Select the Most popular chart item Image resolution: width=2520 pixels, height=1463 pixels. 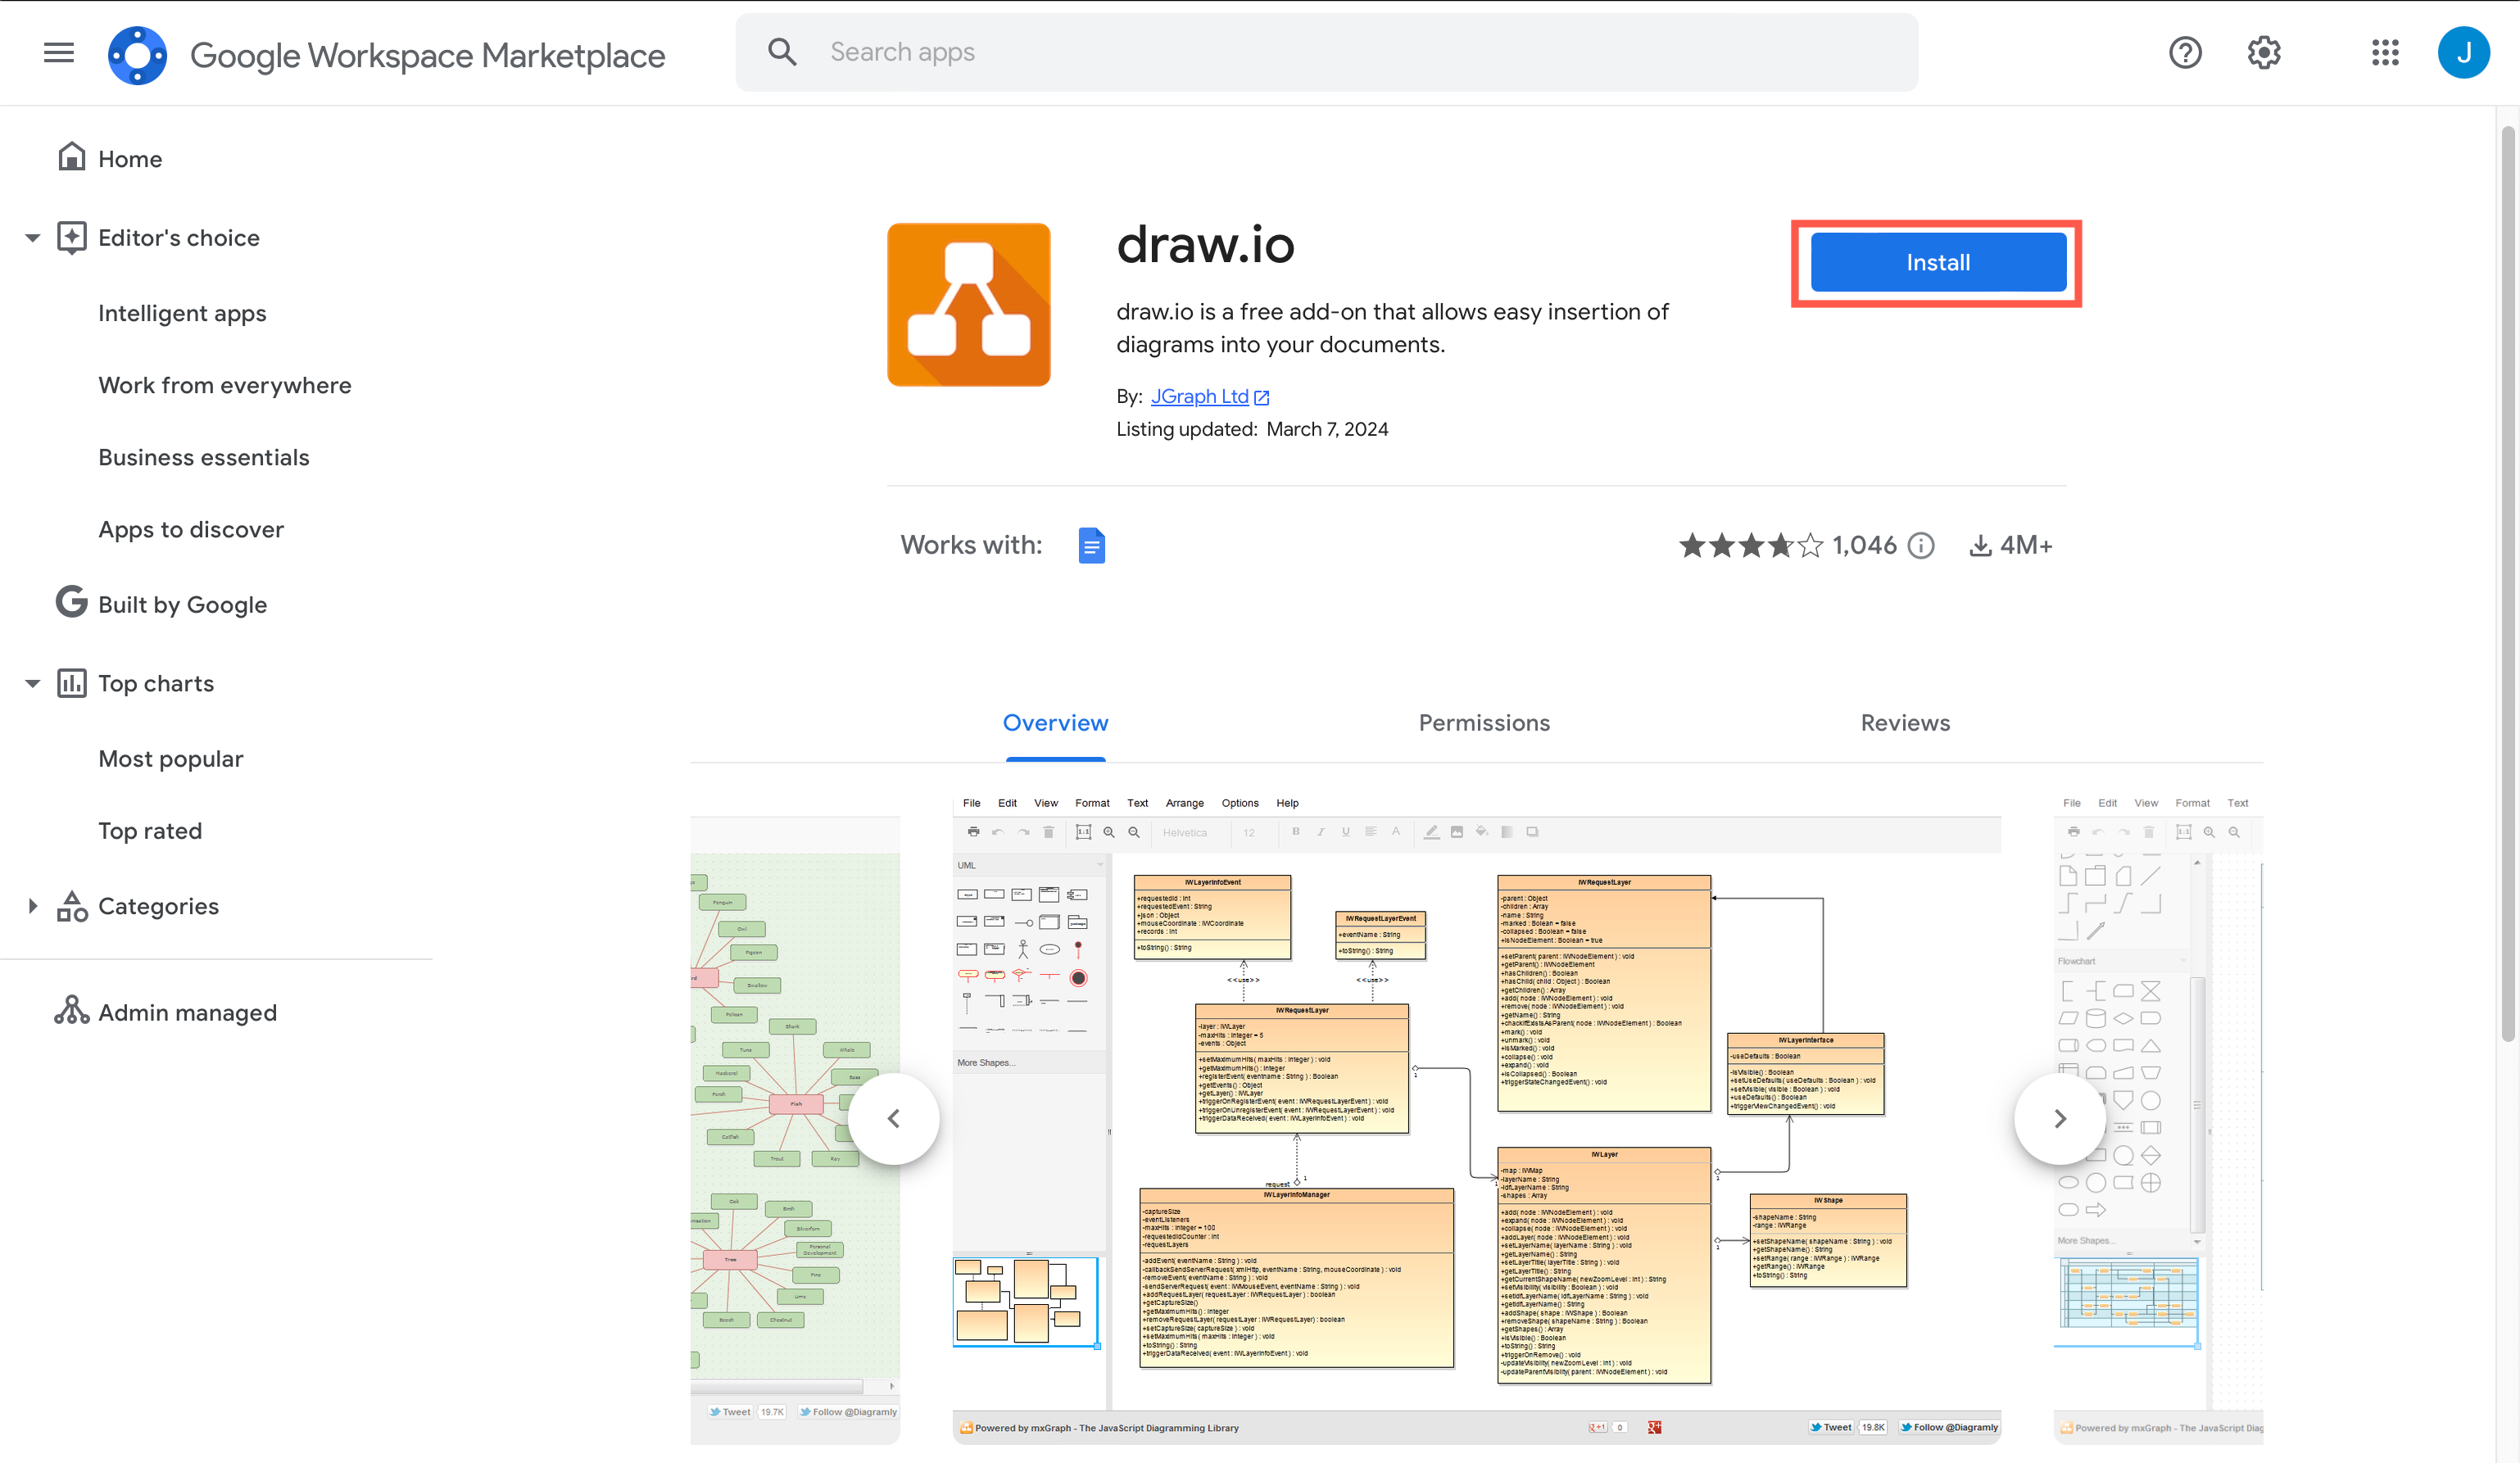[x=169, y=758]
